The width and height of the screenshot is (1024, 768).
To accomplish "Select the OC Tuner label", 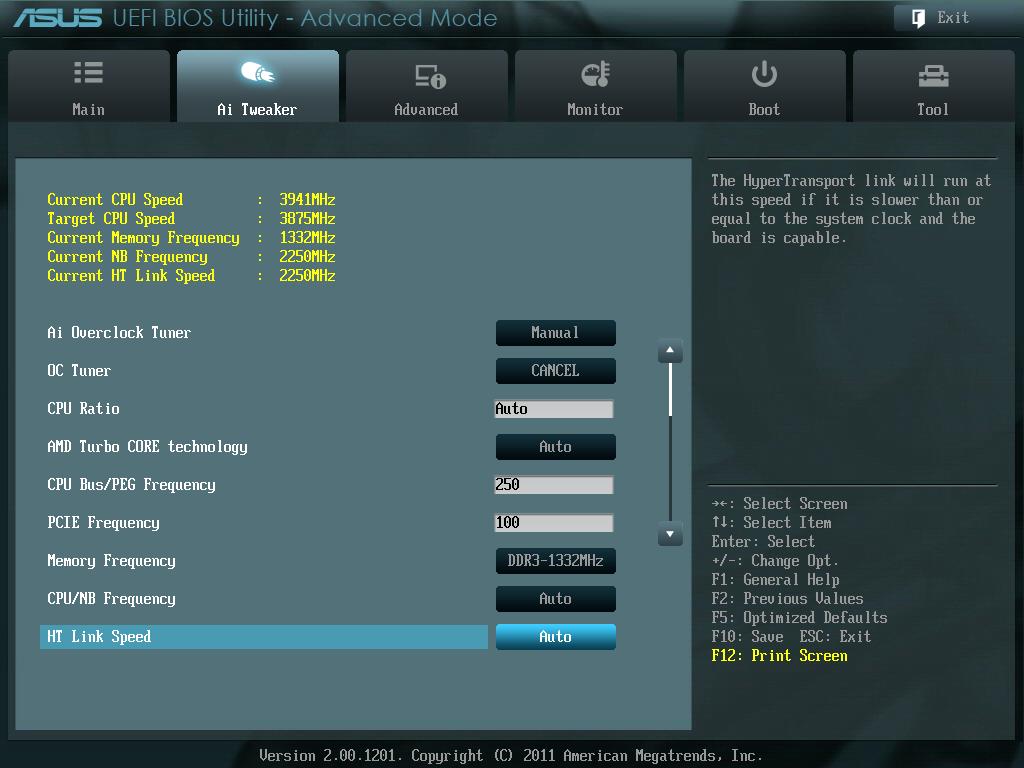I will (79, 371).
